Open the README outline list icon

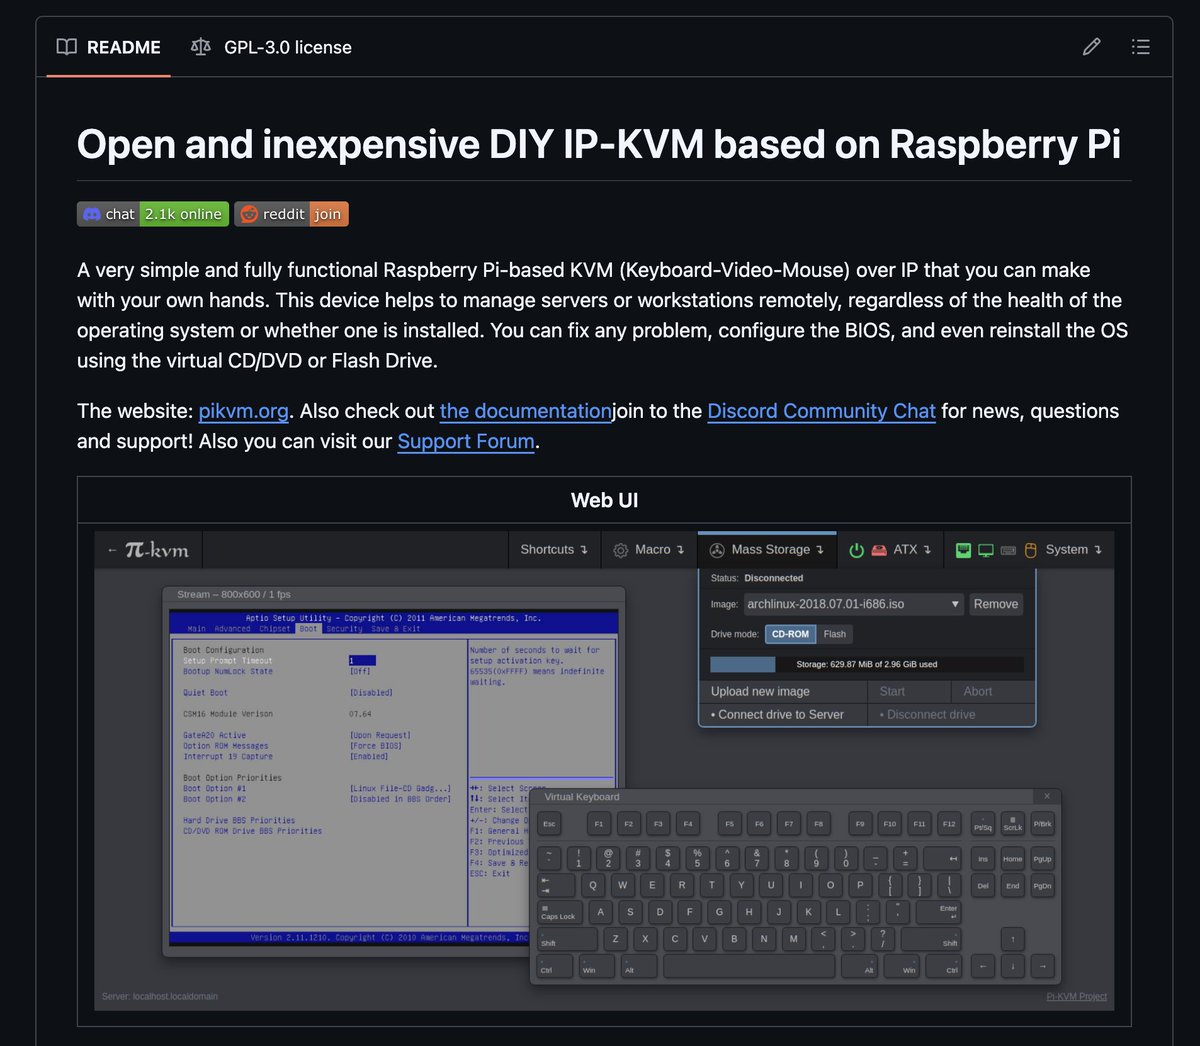(x=1141, y=47)
